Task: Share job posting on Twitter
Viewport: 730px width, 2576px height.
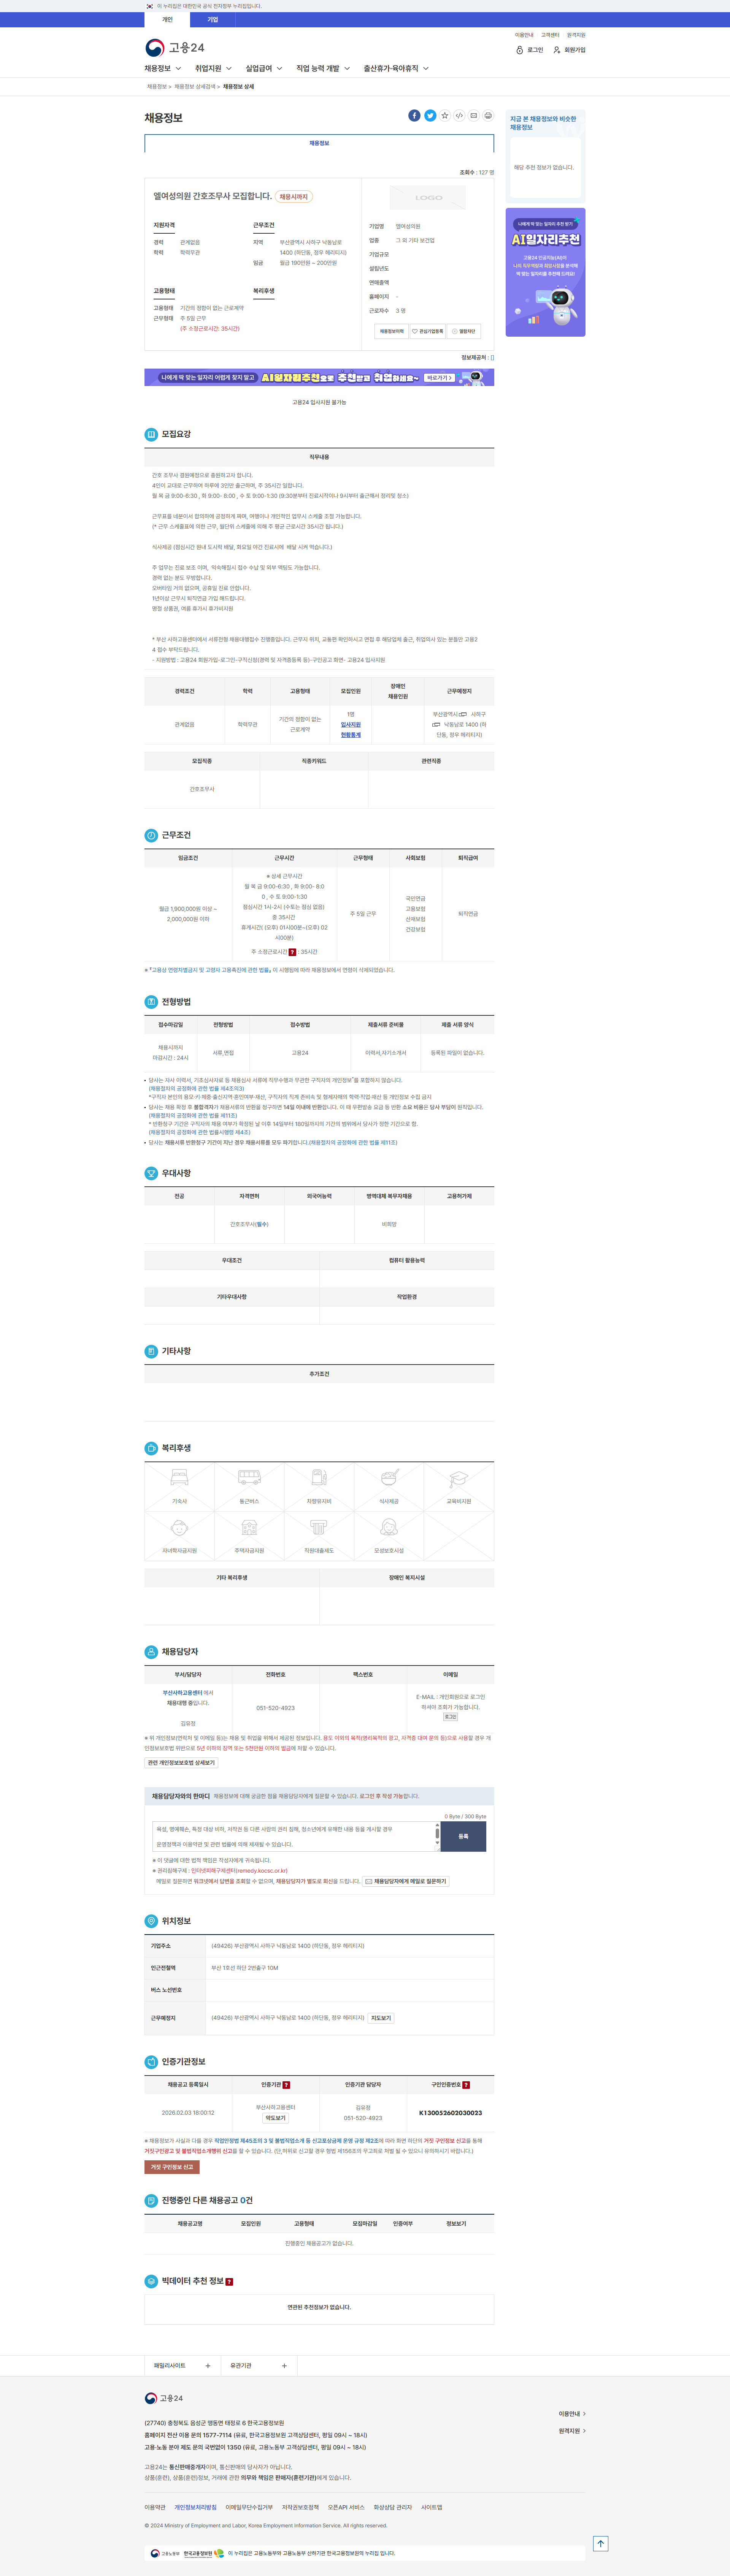Action: 430,116
